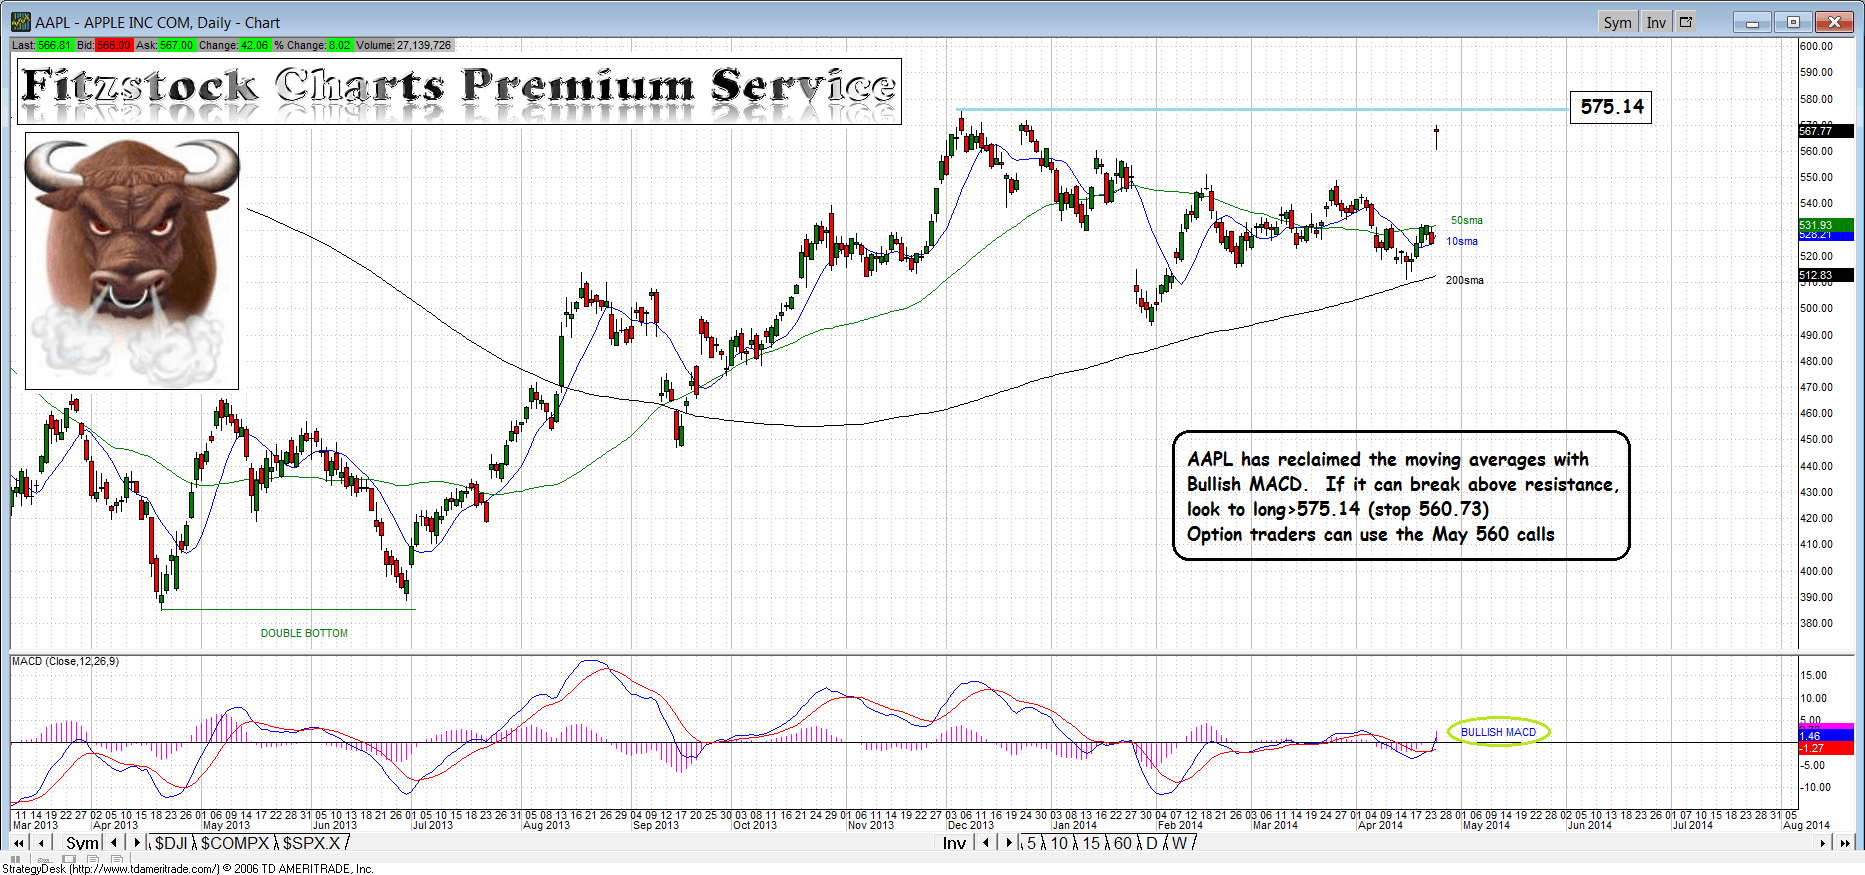Click the AAPL chart application icon
The width and height of the screenshot is (1865, 875).
tap(20, 22)
